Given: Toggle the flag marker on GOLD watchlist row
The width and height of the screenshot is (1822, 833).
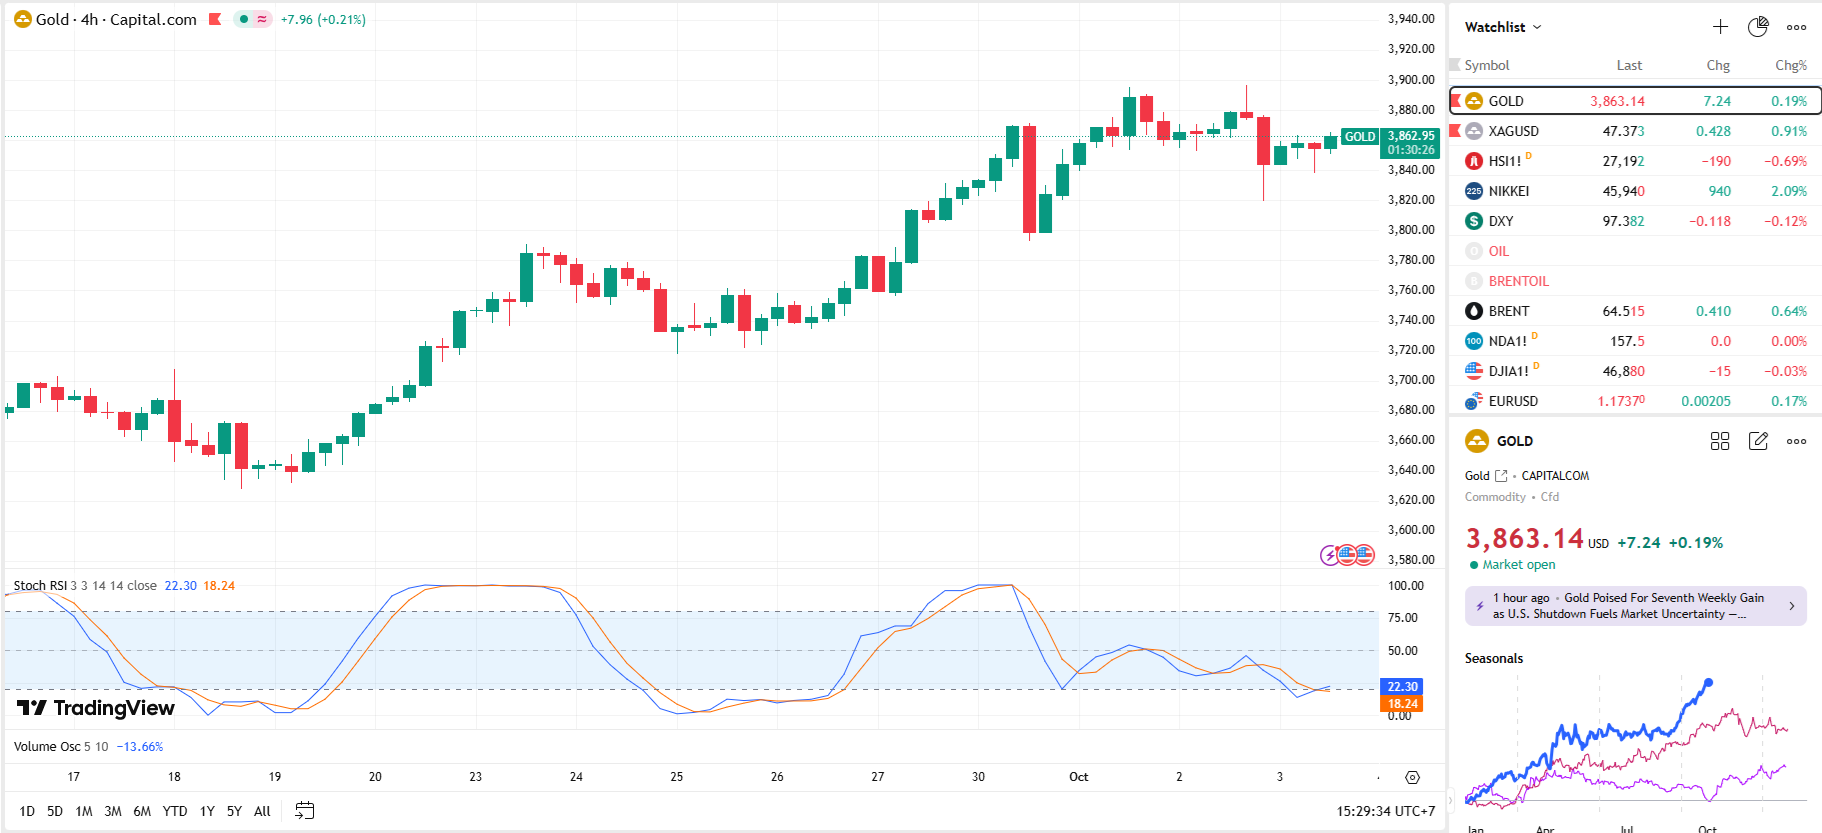Looking at the screenshot, I should [1456, 101].
